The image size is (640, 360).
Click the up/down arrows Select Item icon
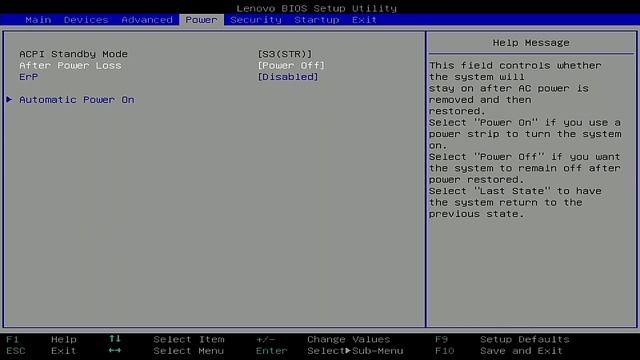pyautogui.click(x=115, y=339)
